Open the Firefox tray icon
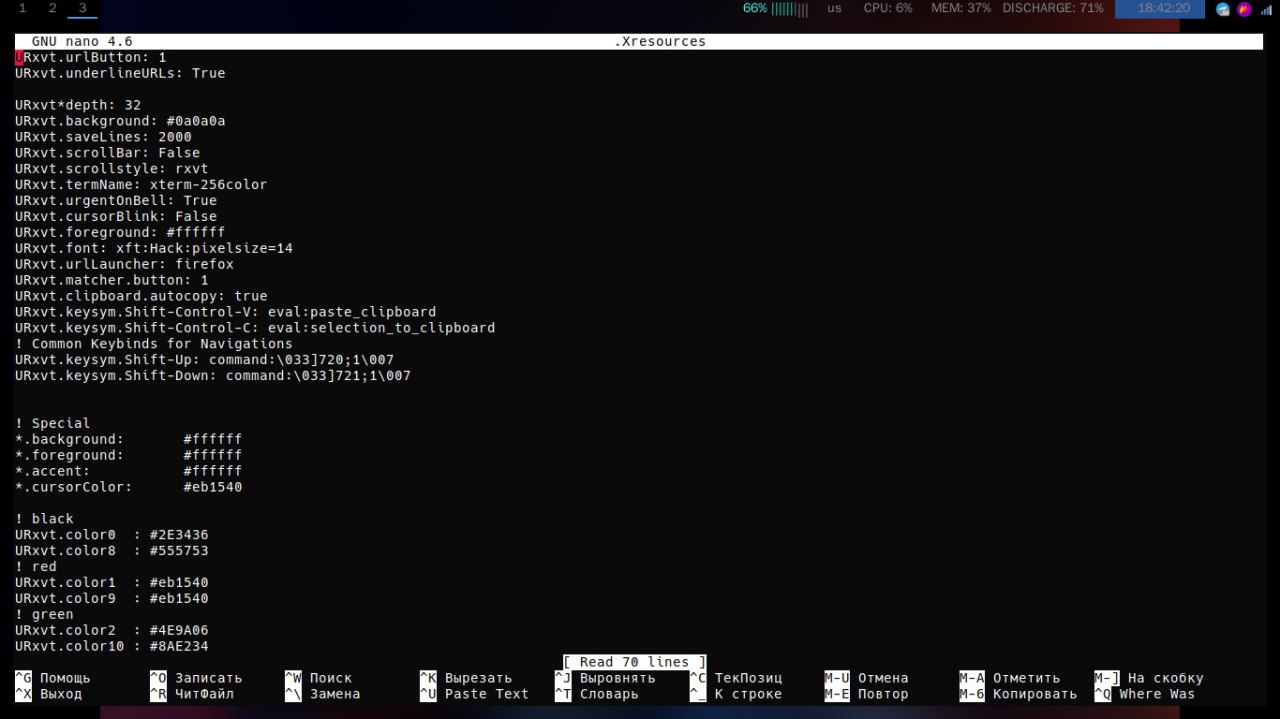The height and width of the screenshot is (719, 1280). pos(1244,9)
